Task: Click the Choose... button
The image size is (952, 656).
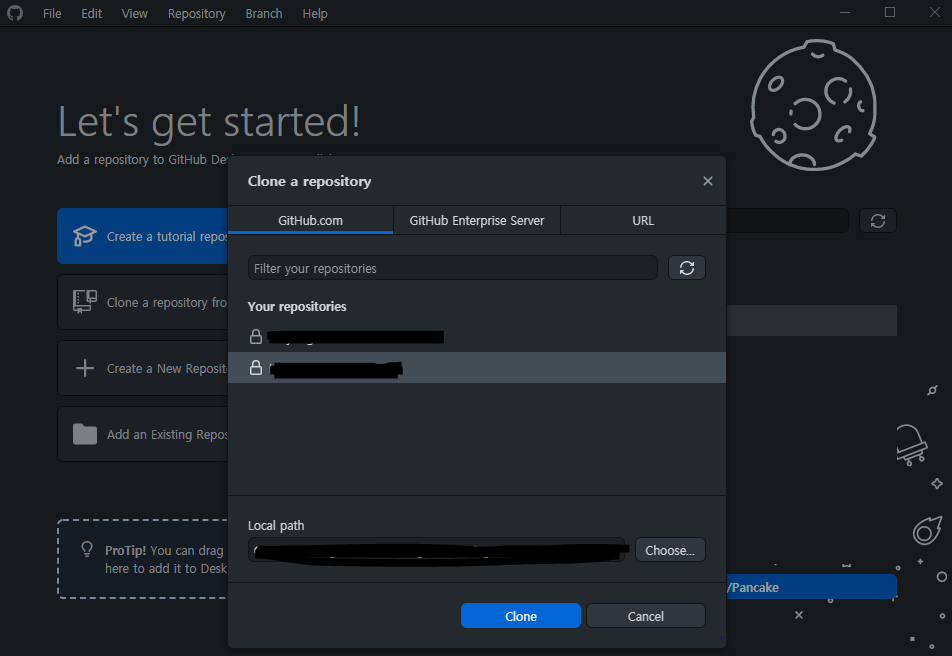Action: pyautogui.click(x=670, y=550)
